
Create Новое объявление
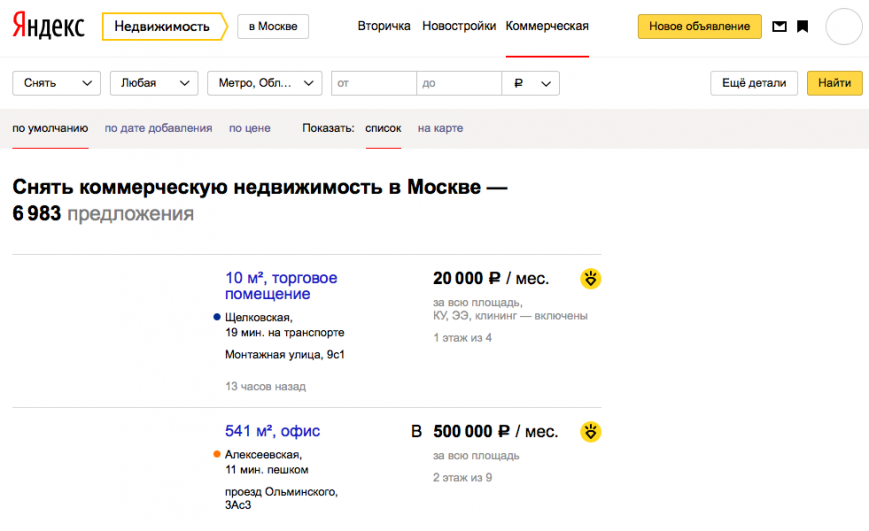(x=699, y=27)
